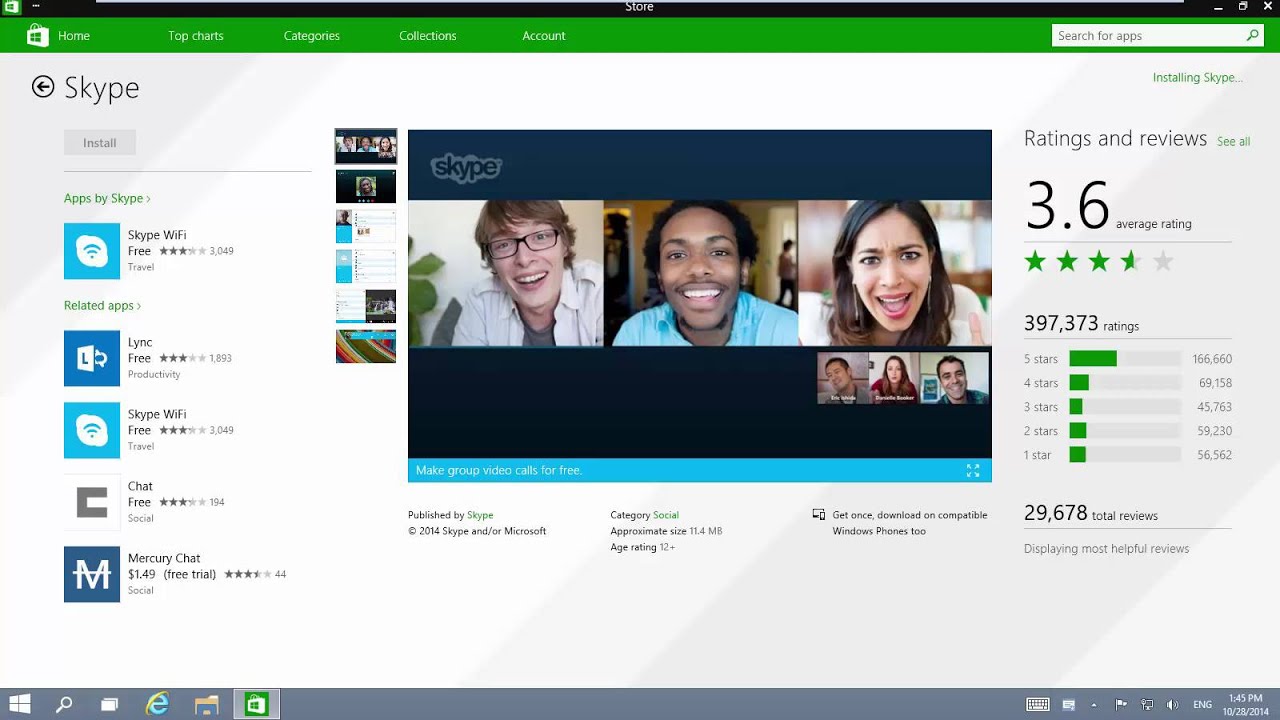Click the Lync app title text
The image size is (1280, 720).
140,342
